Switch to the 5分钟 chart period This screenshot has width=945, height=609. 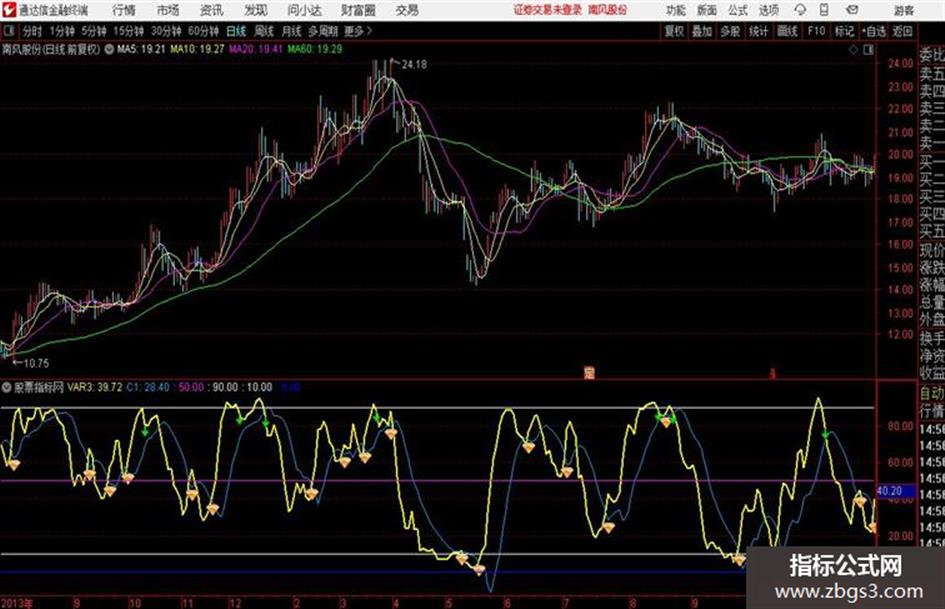tap(94, 31)
